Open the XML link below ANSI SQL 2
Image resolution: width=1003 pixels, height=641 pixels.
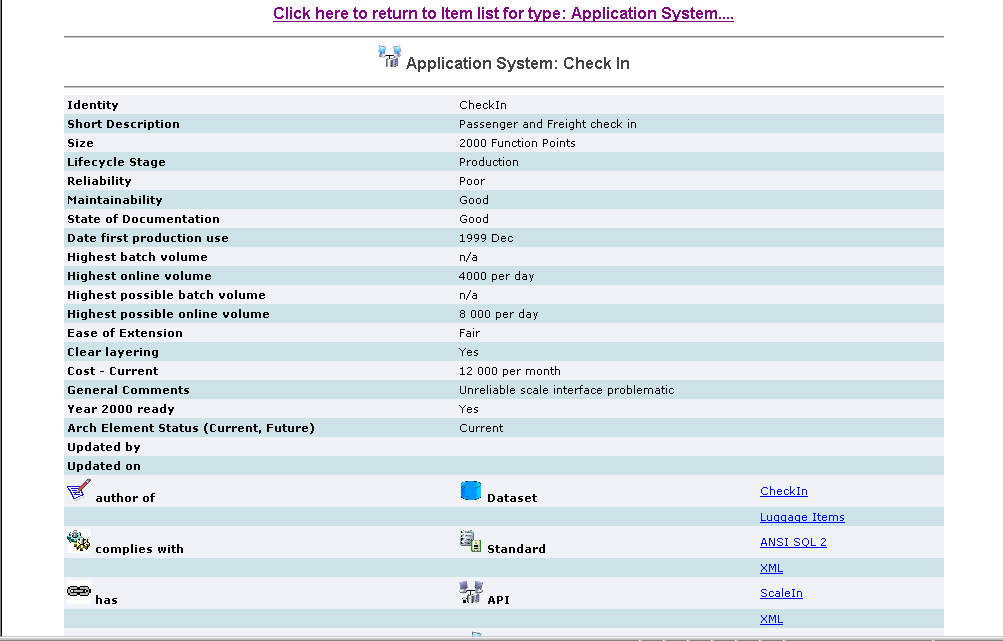click(x=771, y=568)
